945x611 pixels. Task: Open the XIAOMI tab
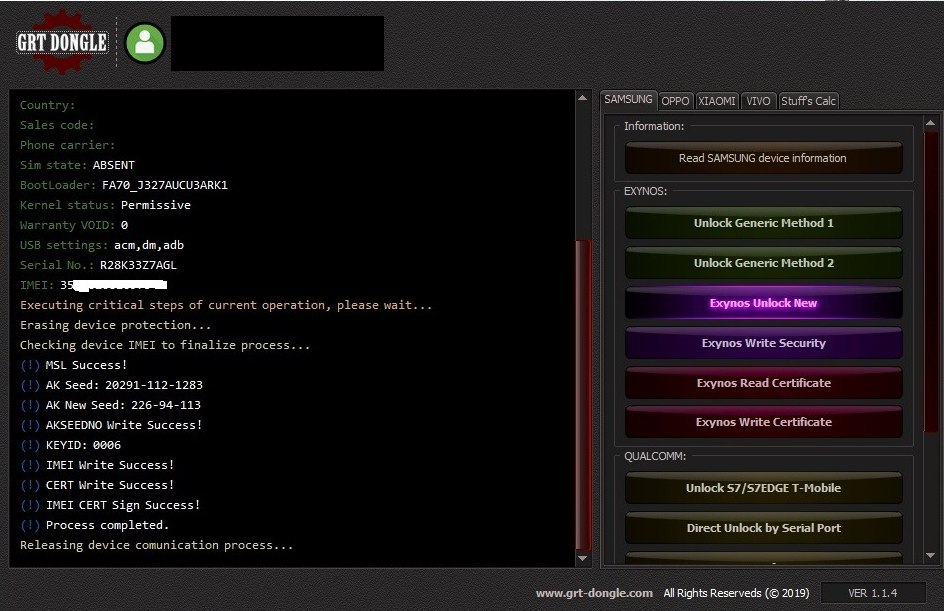pyautogui.click(x=717, y=101)
